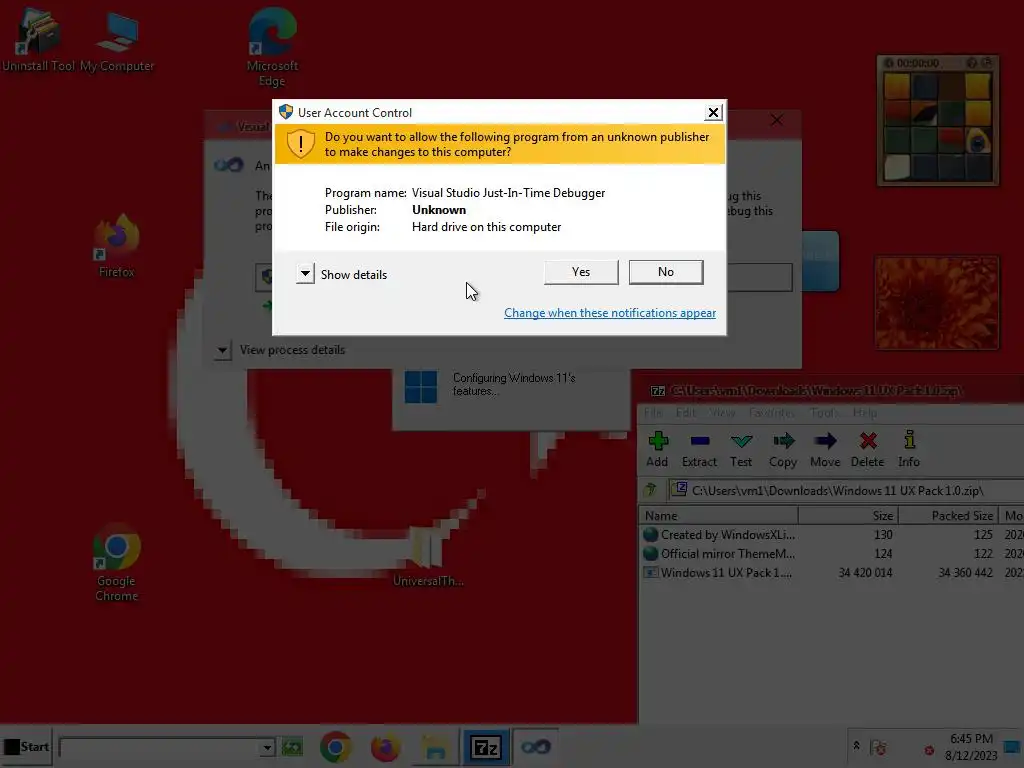
Task: Open the View menu in 7-Zip
Action: click(722, 413)
